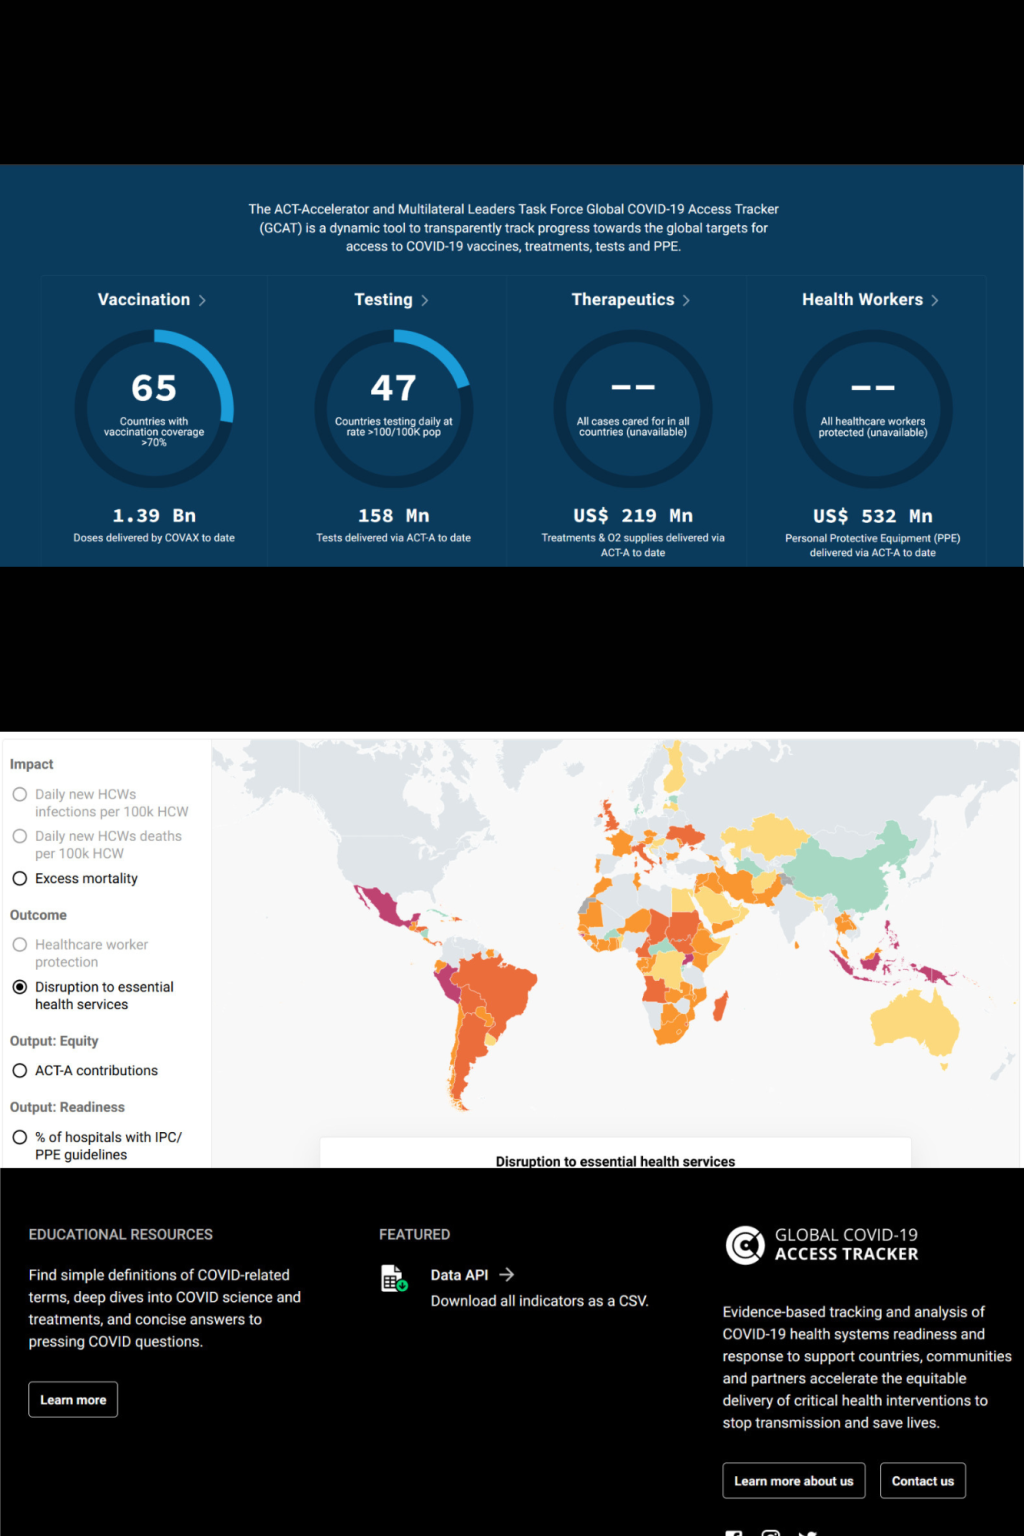
Task: Open the Instagram social icon in footer
Action: 770,1533
